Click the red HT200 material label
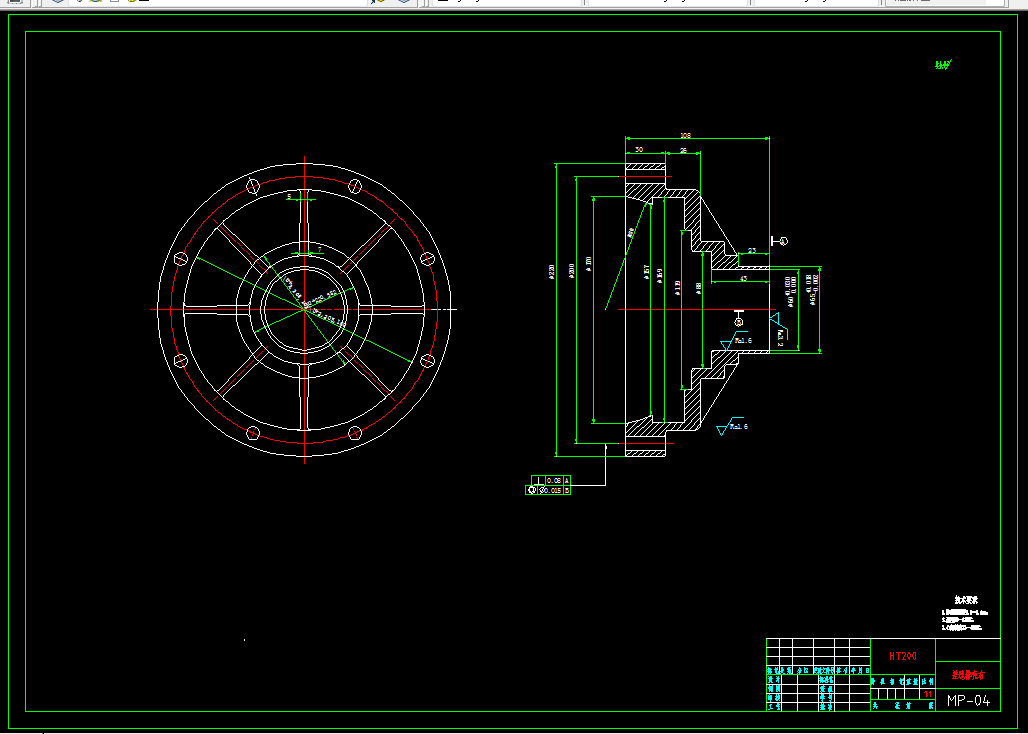 [x=903, y=656]
